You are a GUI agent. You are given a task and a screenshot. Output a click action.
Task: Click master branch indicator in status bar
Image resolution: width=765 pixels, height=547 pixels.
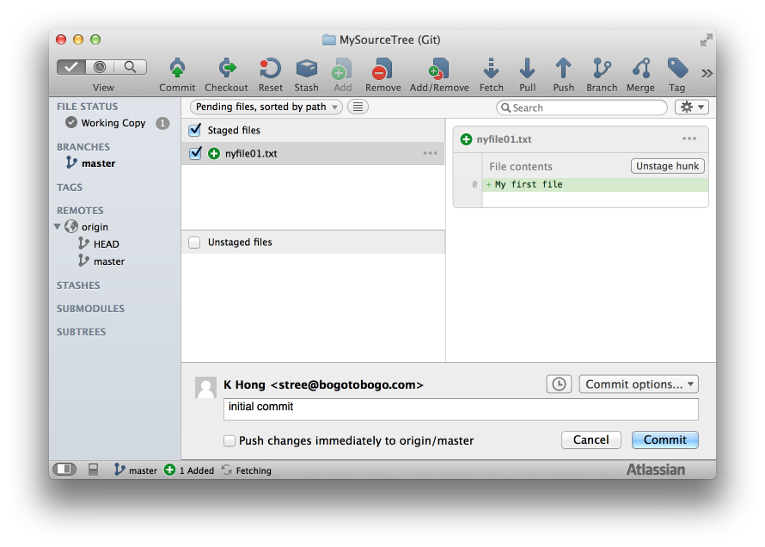pos(136,470)
